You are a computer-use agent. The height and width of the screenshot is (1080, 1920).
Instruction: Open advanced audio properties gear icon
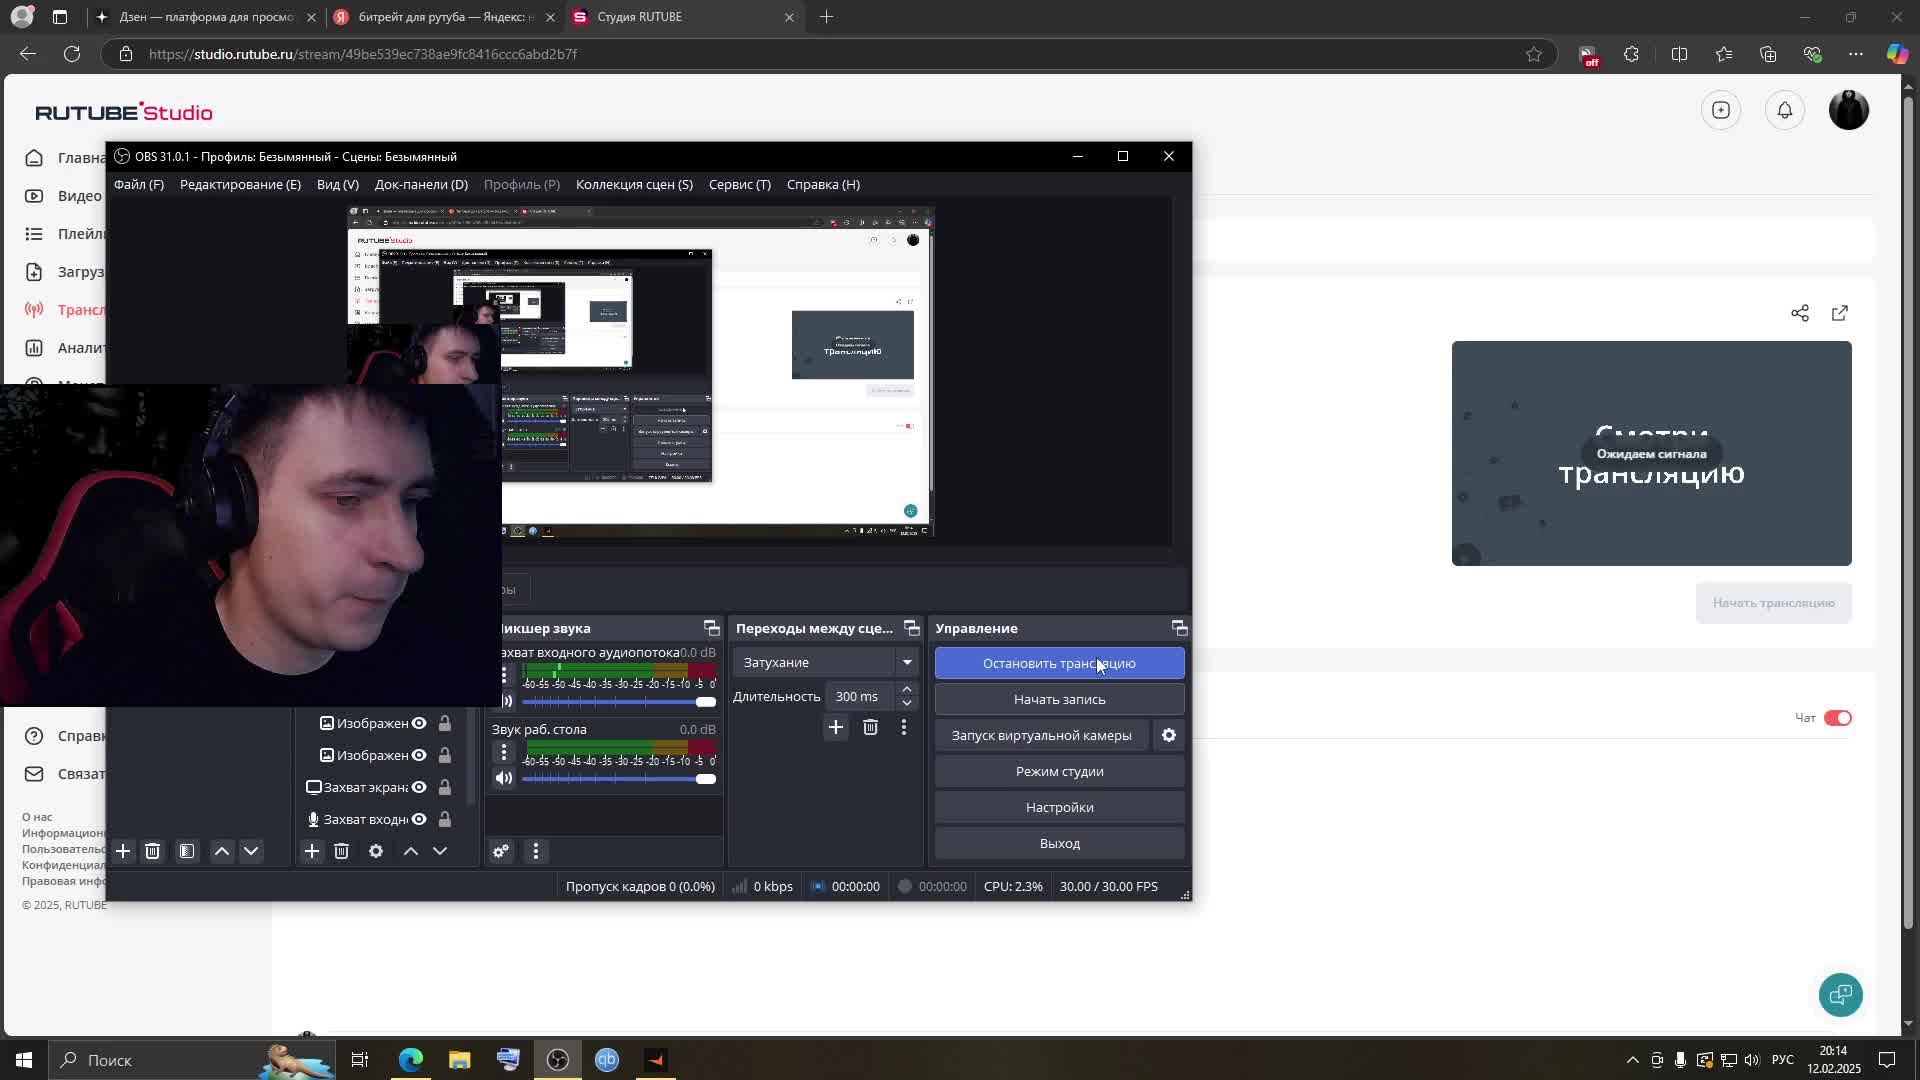[x=501, y=851]
